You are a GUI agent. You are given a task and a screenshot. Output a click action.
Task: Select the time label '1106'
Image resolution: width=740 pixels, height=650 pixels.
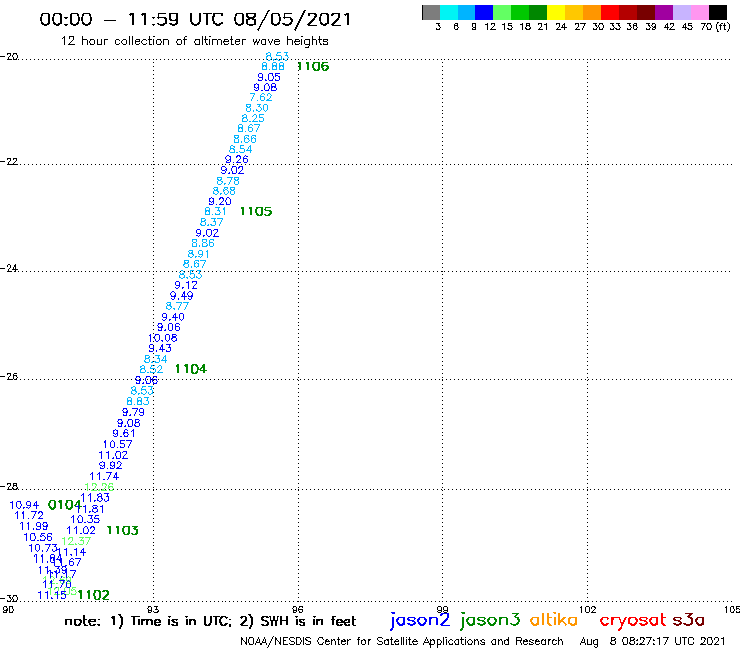point(313,67)
